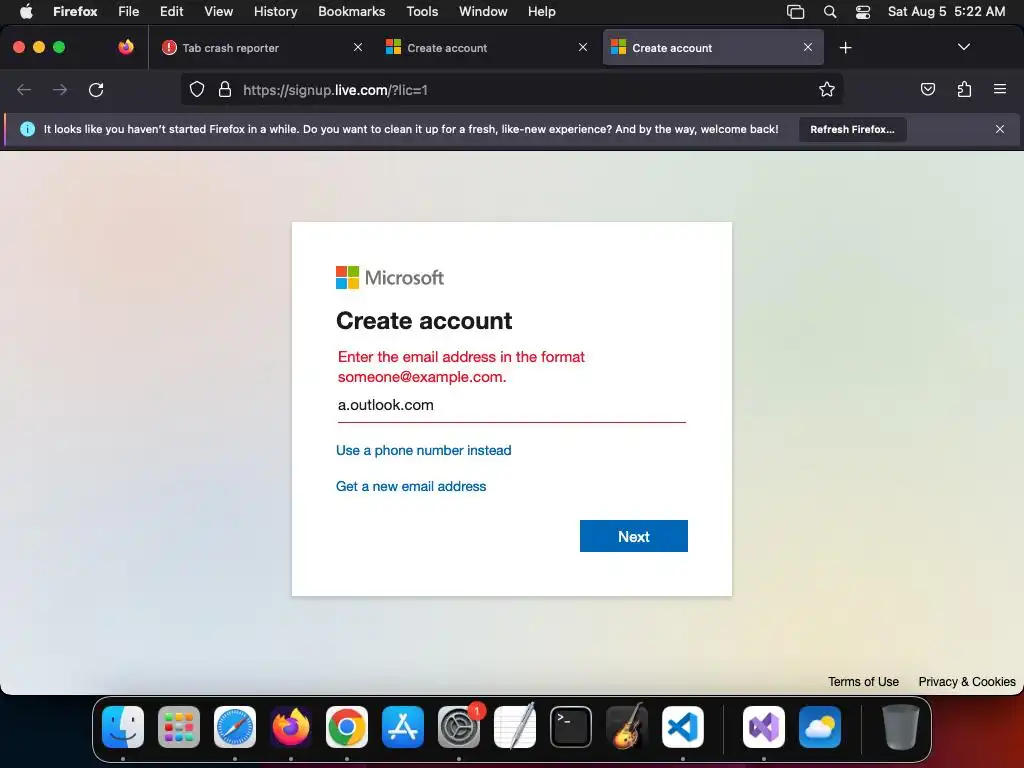This screenshot has height=768, width=1024.
Task: Dismiss the Firefox refresh notification bar
Action: tap(1000, 129)
